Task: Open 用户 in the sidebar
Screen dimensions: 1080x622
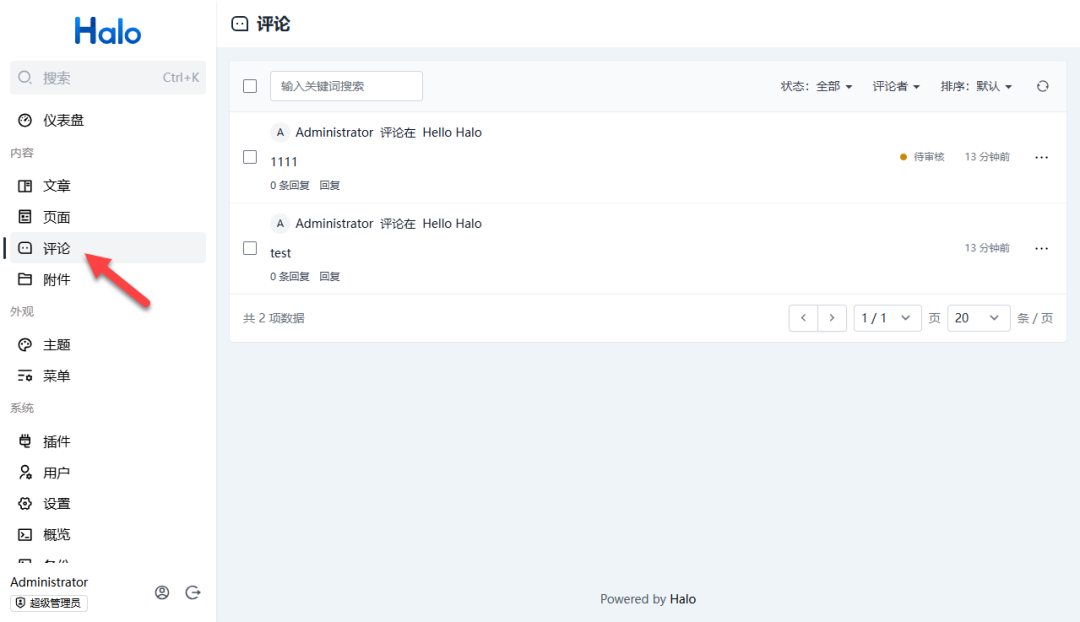Action: [107, 472]
